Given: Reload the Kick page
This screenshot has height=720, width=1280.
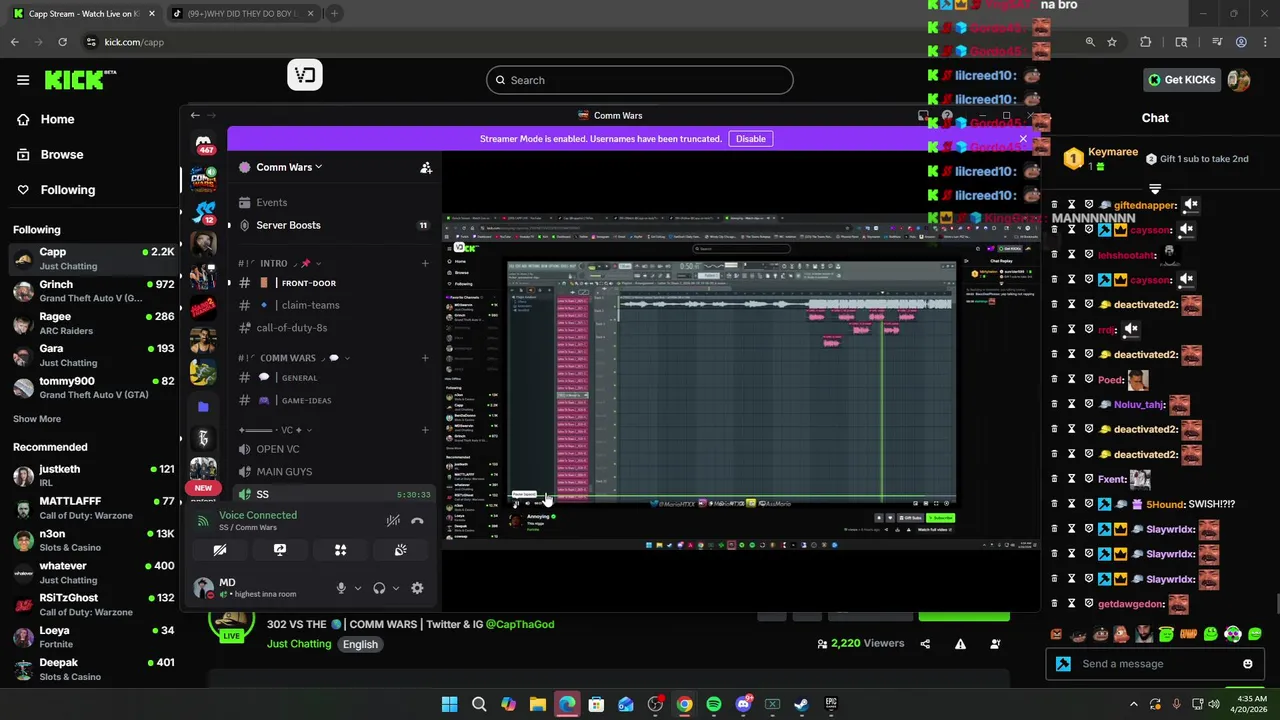Looking at the screenshot, I should pyautogui.click(x=62, y=42).
